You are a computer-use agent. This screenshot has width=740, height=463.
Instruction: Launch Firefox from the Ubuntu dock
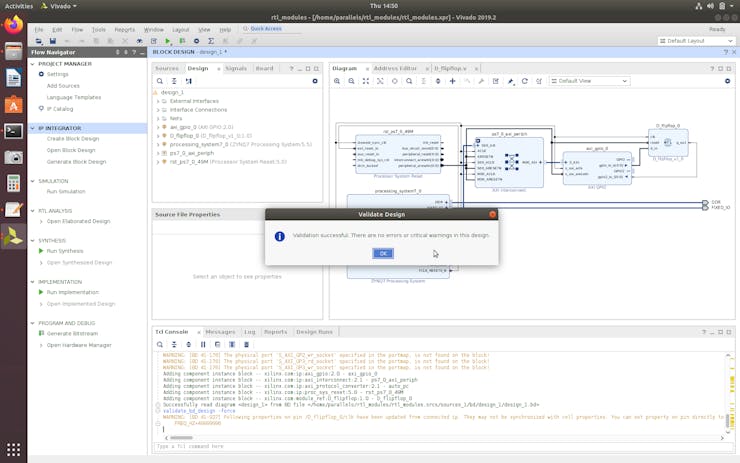click(13, 25)
